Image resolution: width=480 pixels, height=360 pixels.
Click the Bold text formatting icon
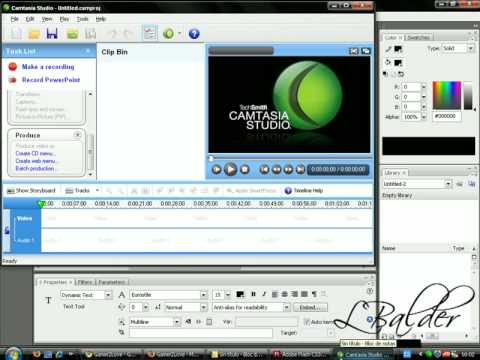(253, 294)
